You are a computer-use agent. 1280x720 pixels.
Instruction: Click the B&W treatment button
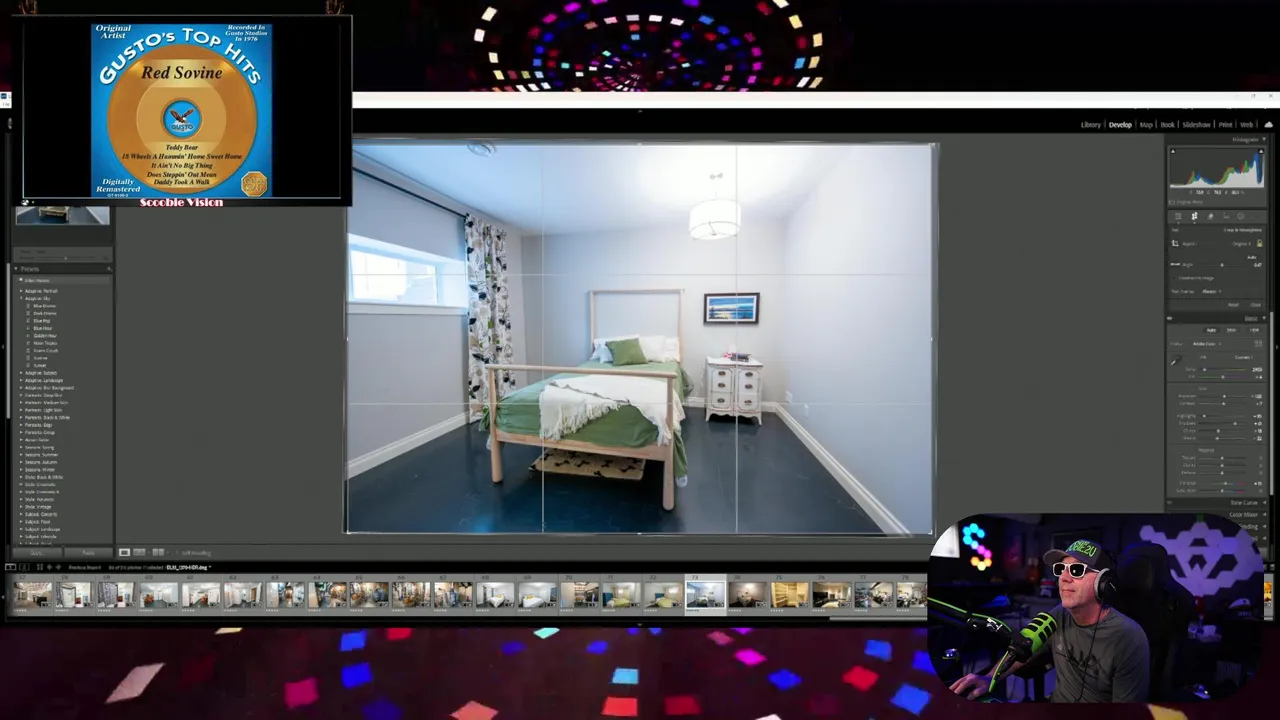pos(1232,330)
